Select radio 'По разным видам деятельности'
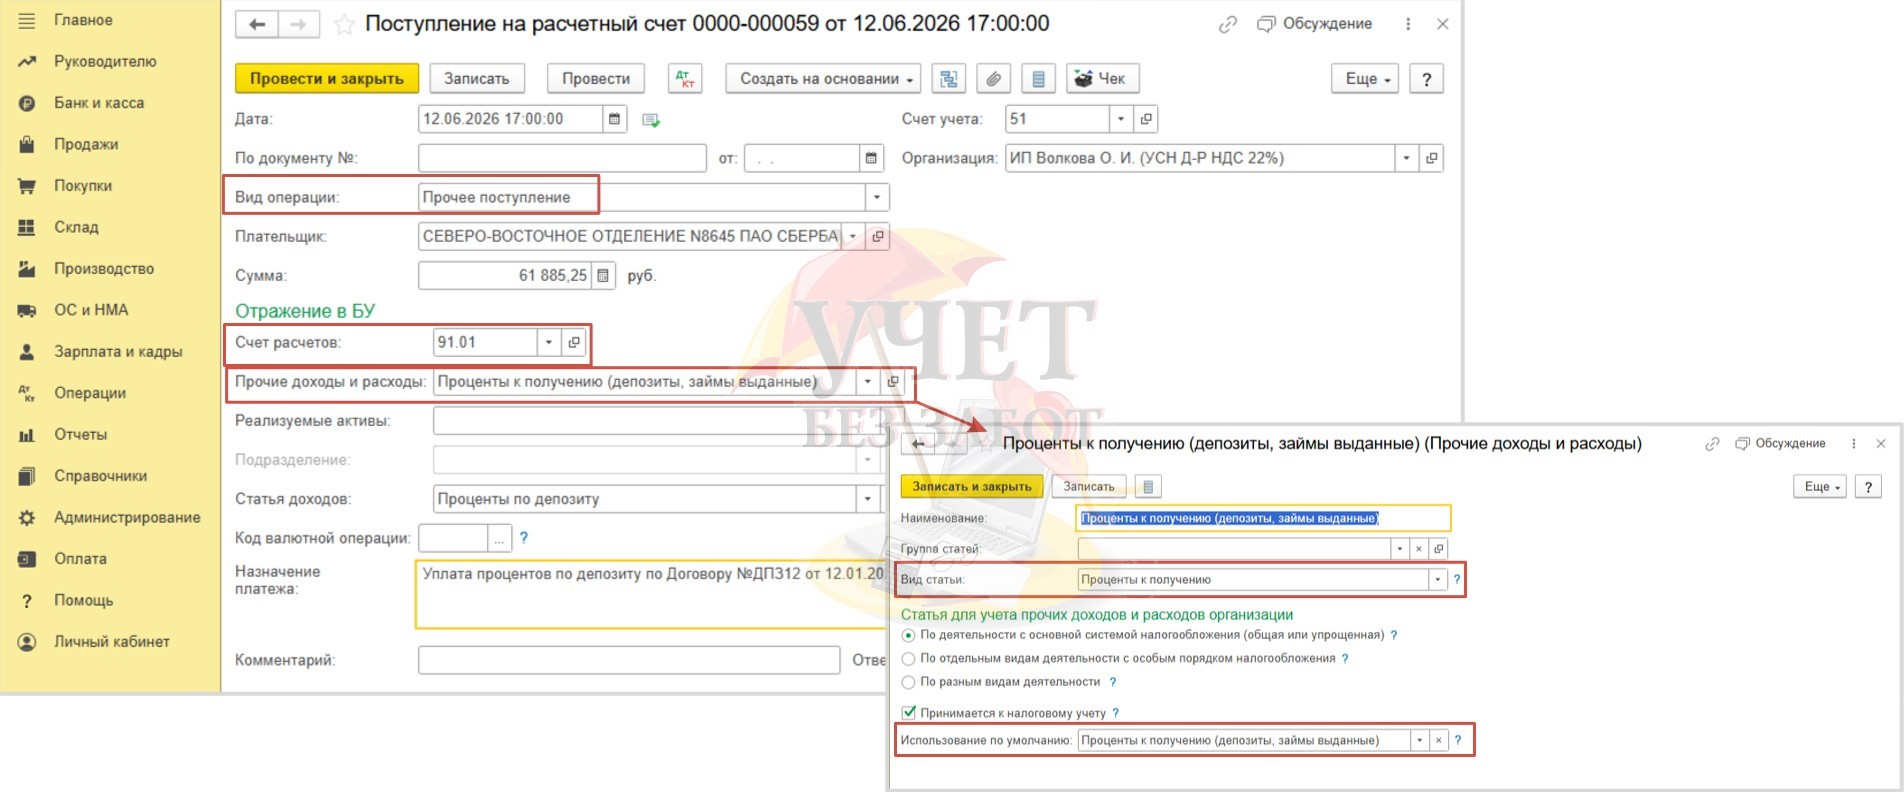The width and height of the screenshot is (1904, 792). (x=908, y=682)
